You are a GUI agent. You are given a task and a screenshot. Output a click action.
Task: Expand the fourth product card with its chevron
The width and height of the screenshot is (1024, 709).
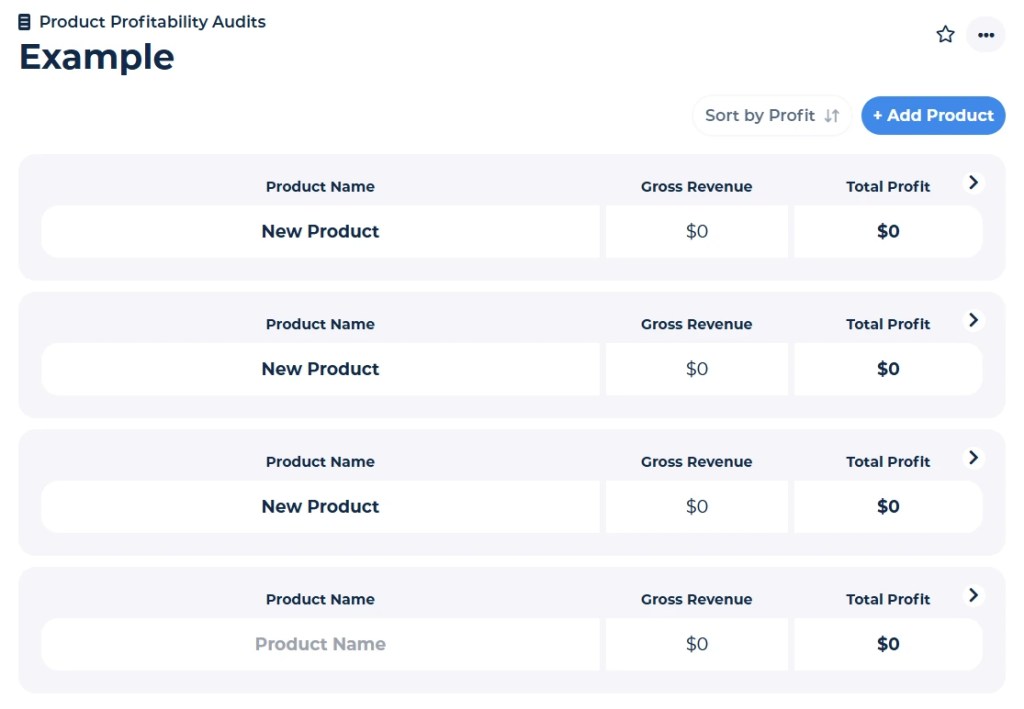[x=973, y=595]
